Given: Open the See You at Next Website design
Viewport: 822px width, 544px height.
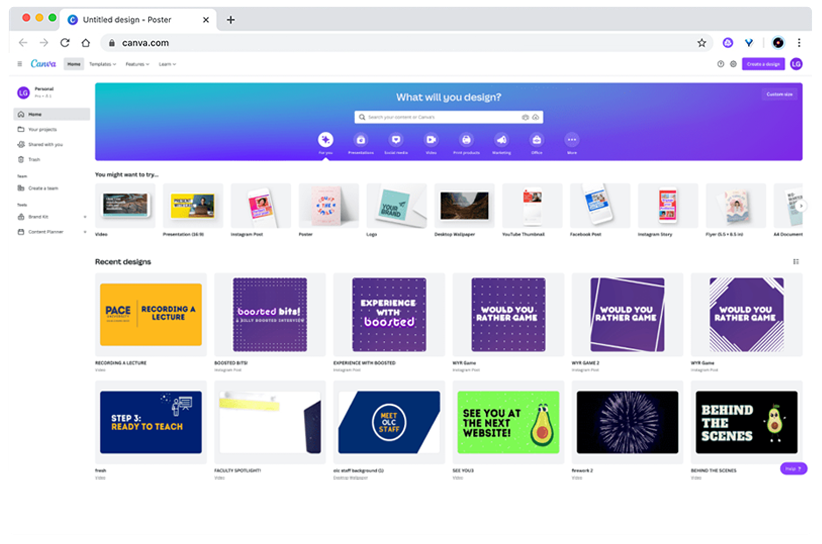Looking at the screenshot, I should [509, 422].
